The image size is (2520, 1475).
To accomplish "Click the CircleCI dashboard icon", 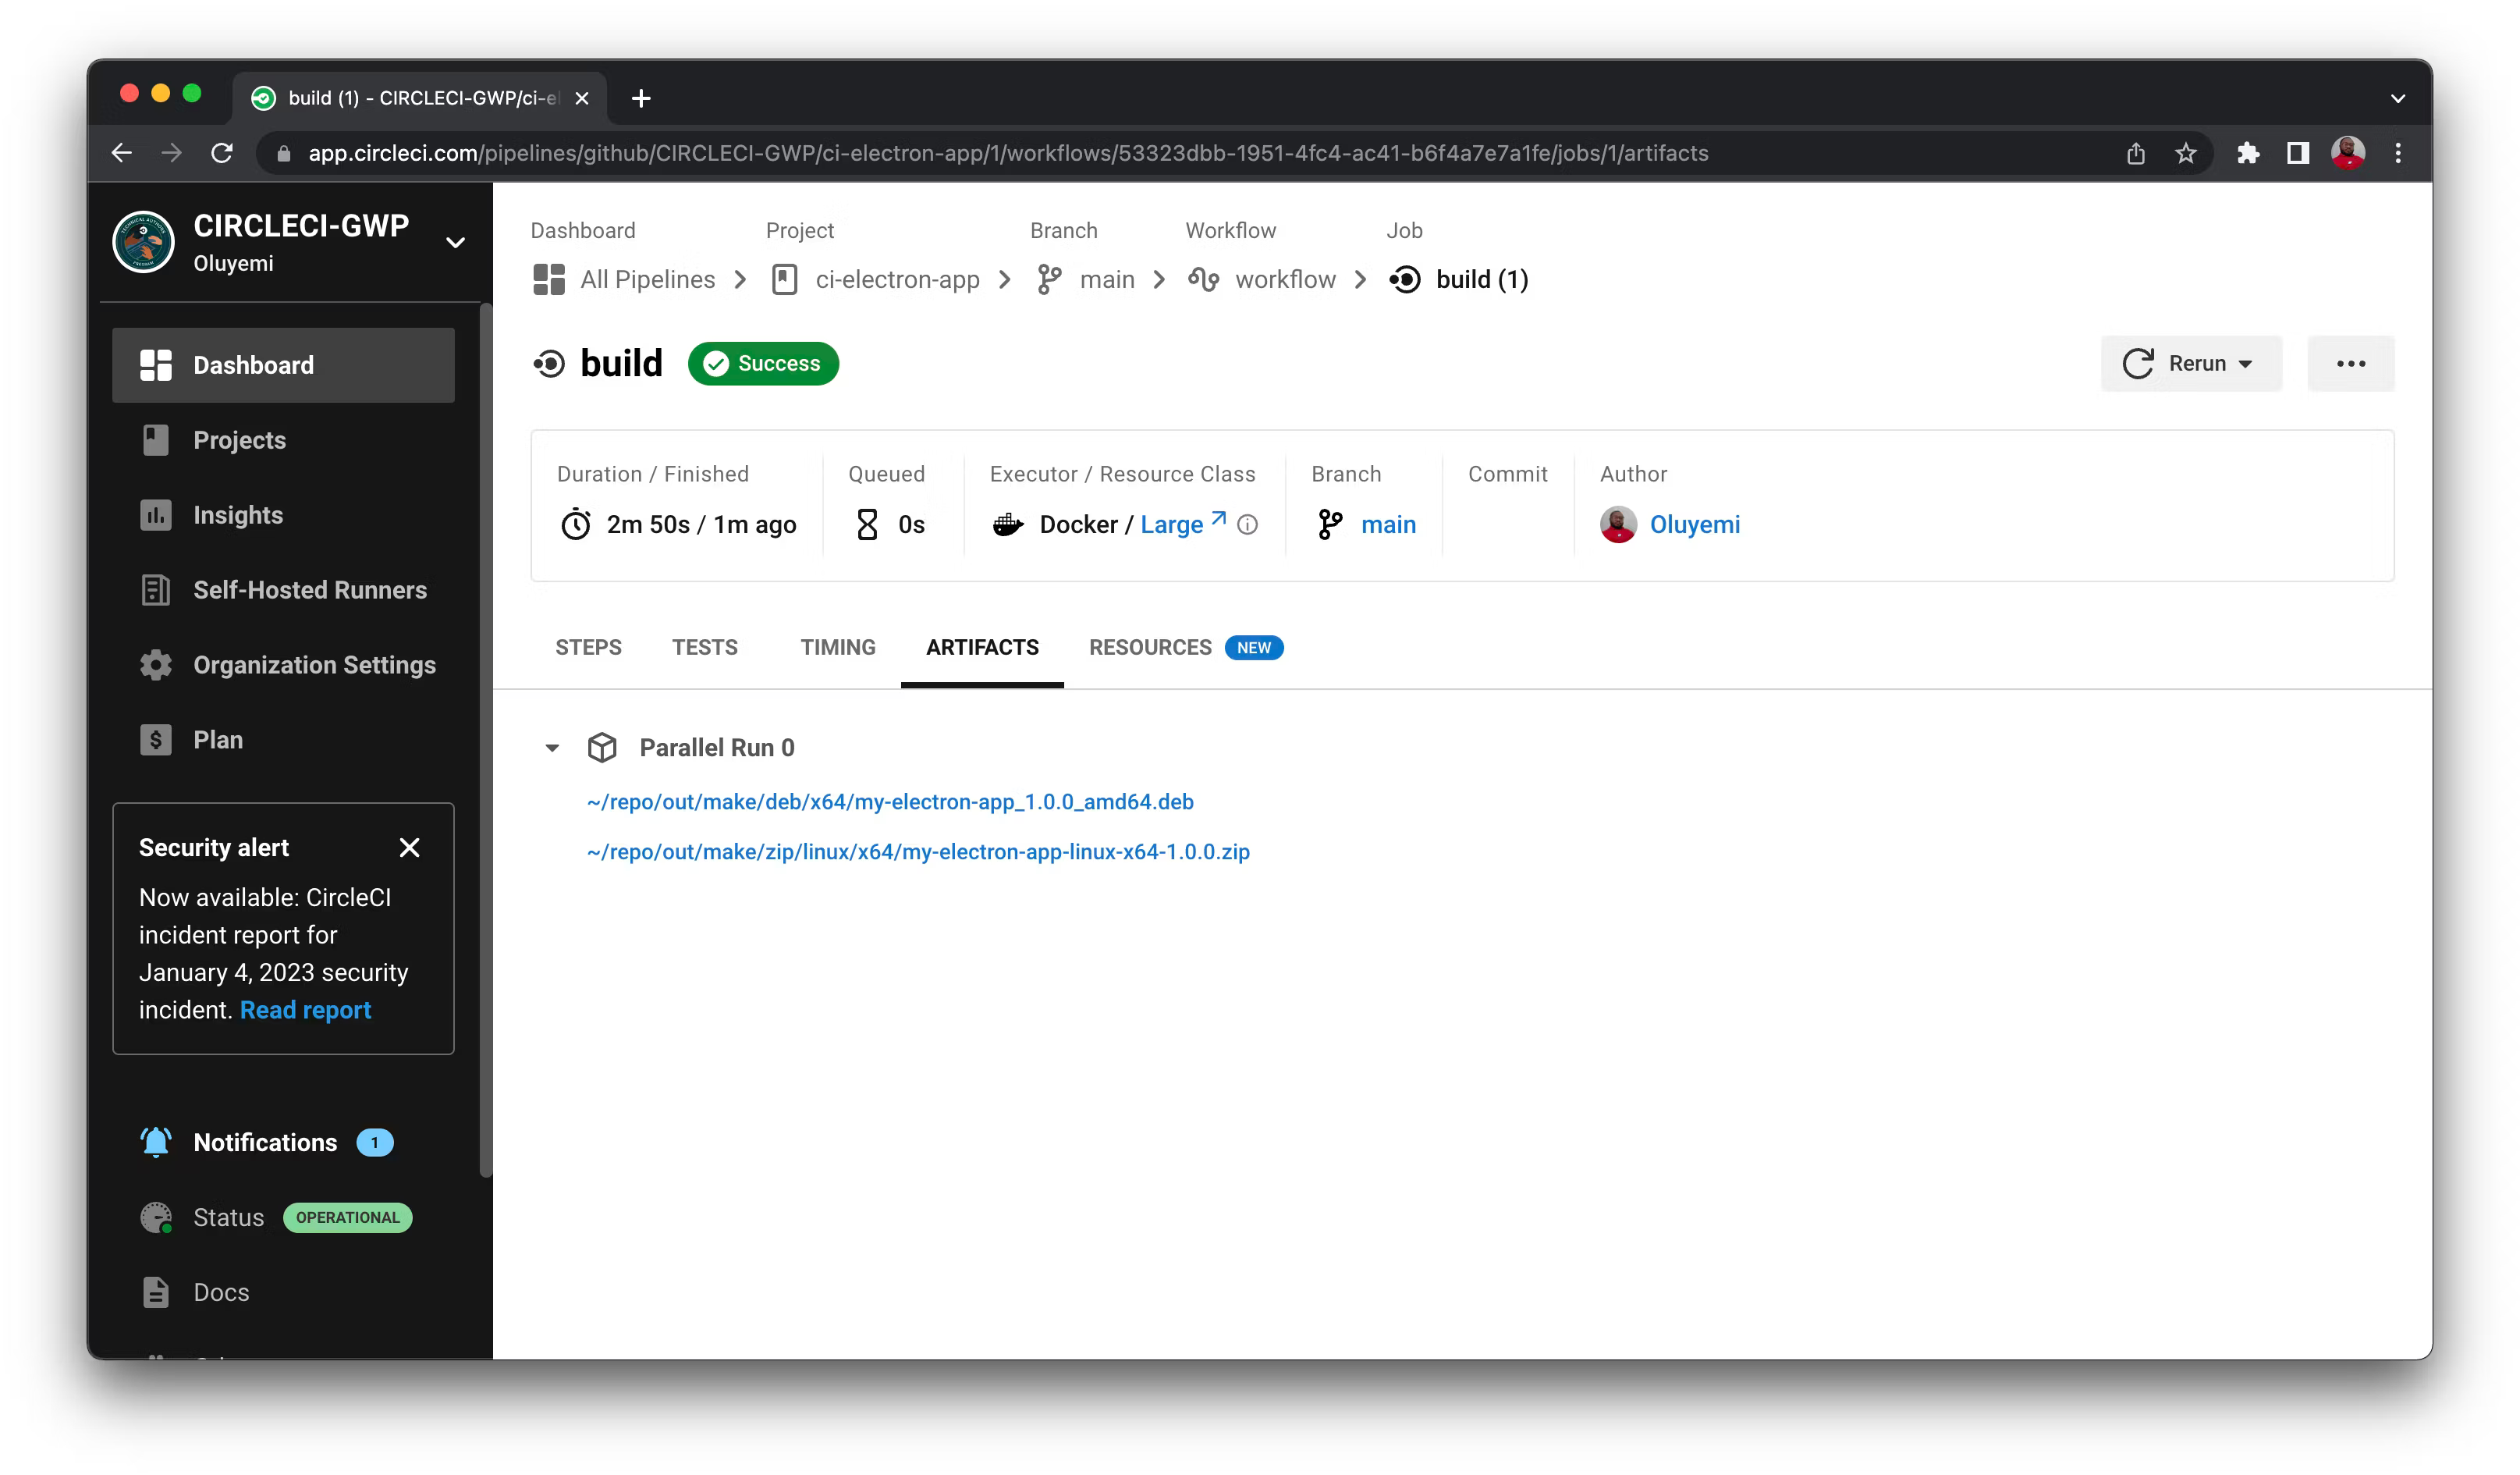I will (x=156, y=364).
